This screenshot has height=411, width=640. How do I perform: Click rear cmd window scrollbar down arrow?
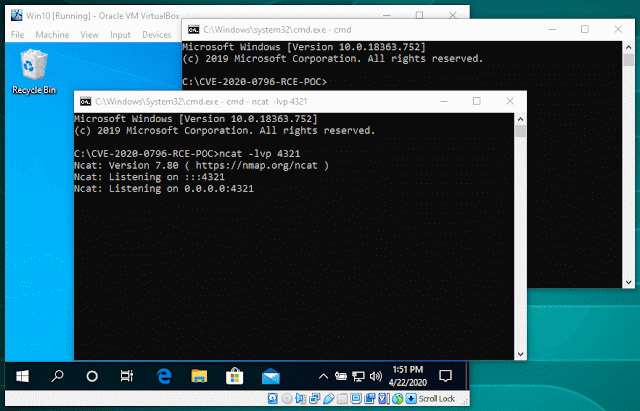tap(629, 282)
